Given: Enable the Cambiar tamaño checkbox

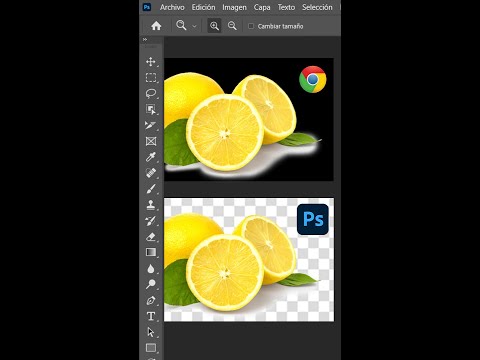Looking at the screenshot, I should pyautogui.click(x=251, y=26).
